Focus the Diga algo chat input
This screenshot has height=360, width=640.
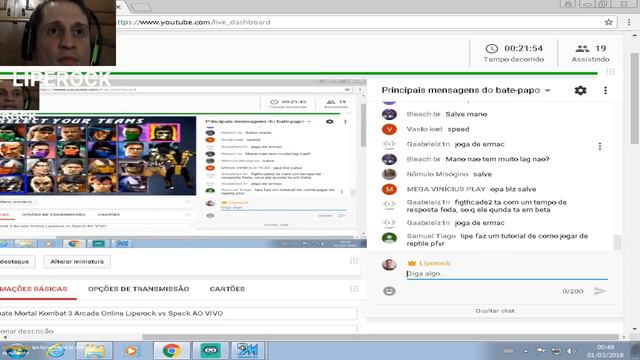pos(507,274)
